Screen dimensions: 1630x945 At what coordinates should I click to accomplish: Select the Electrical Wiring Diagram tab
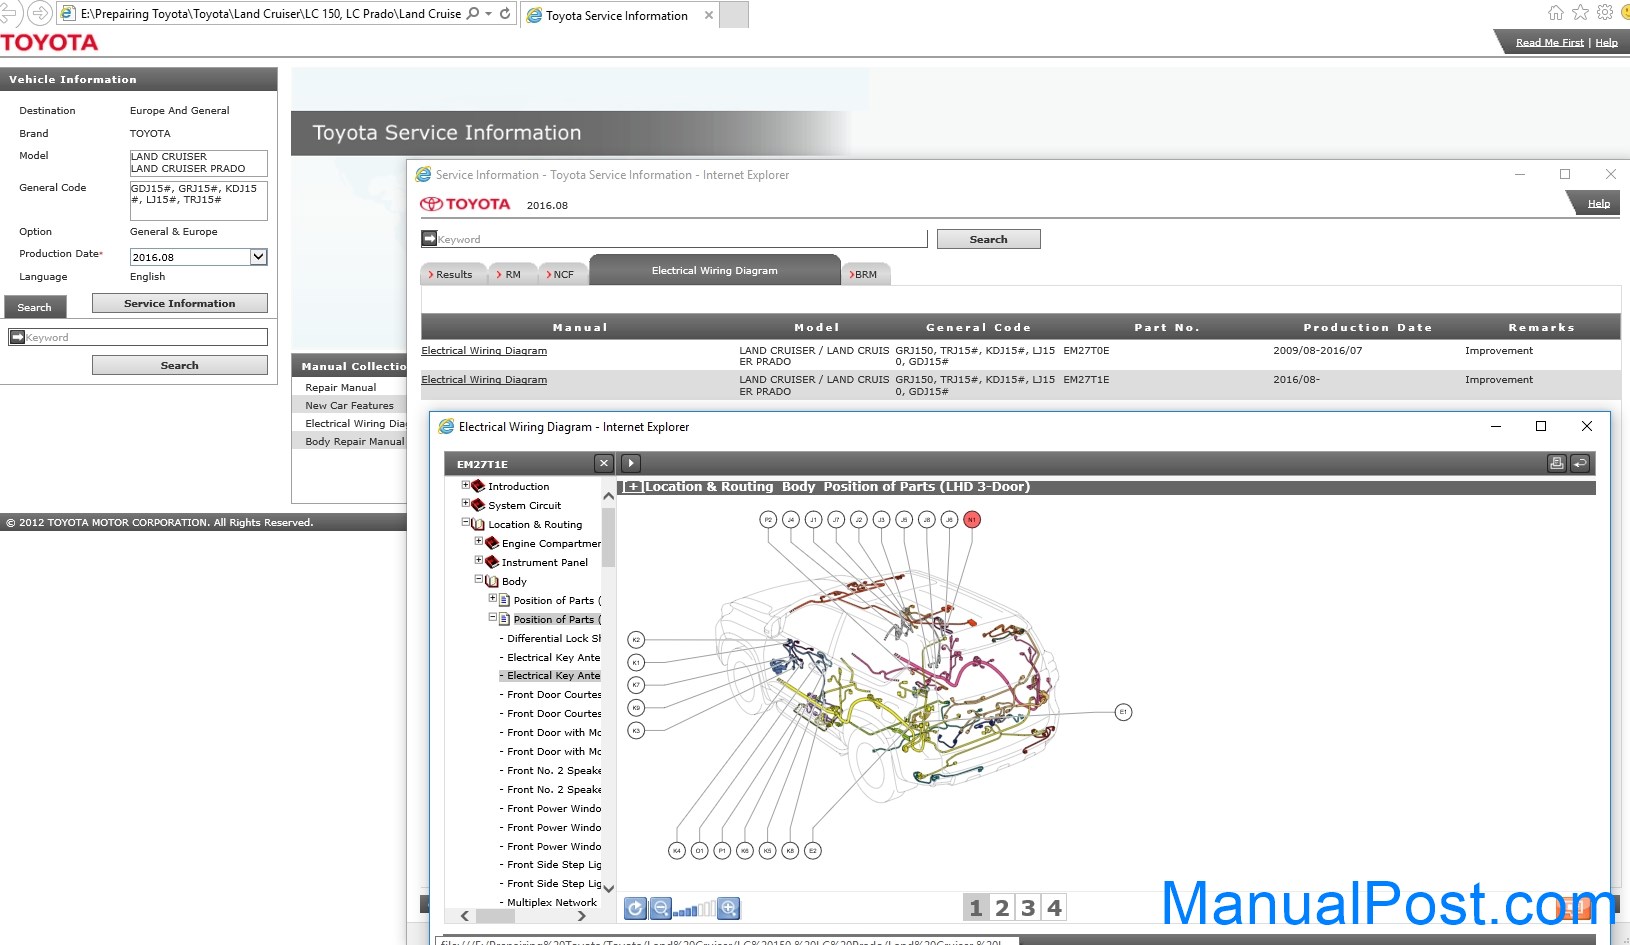click(714, 270)
